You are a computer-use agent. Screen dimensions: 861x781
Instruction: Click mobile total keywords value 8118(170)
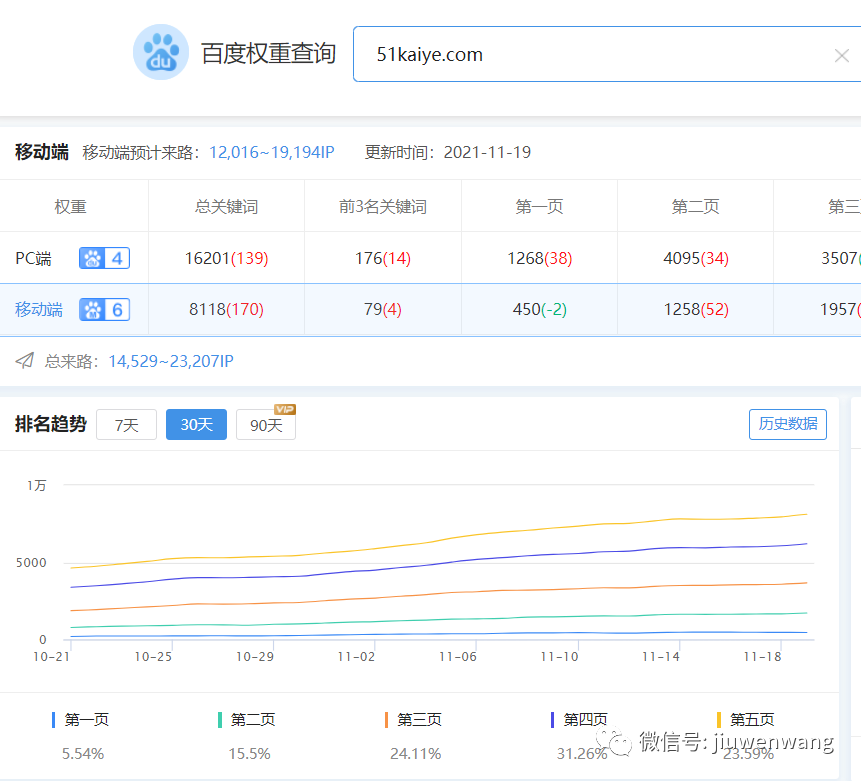pyautogui.click(x=226, y=310)
